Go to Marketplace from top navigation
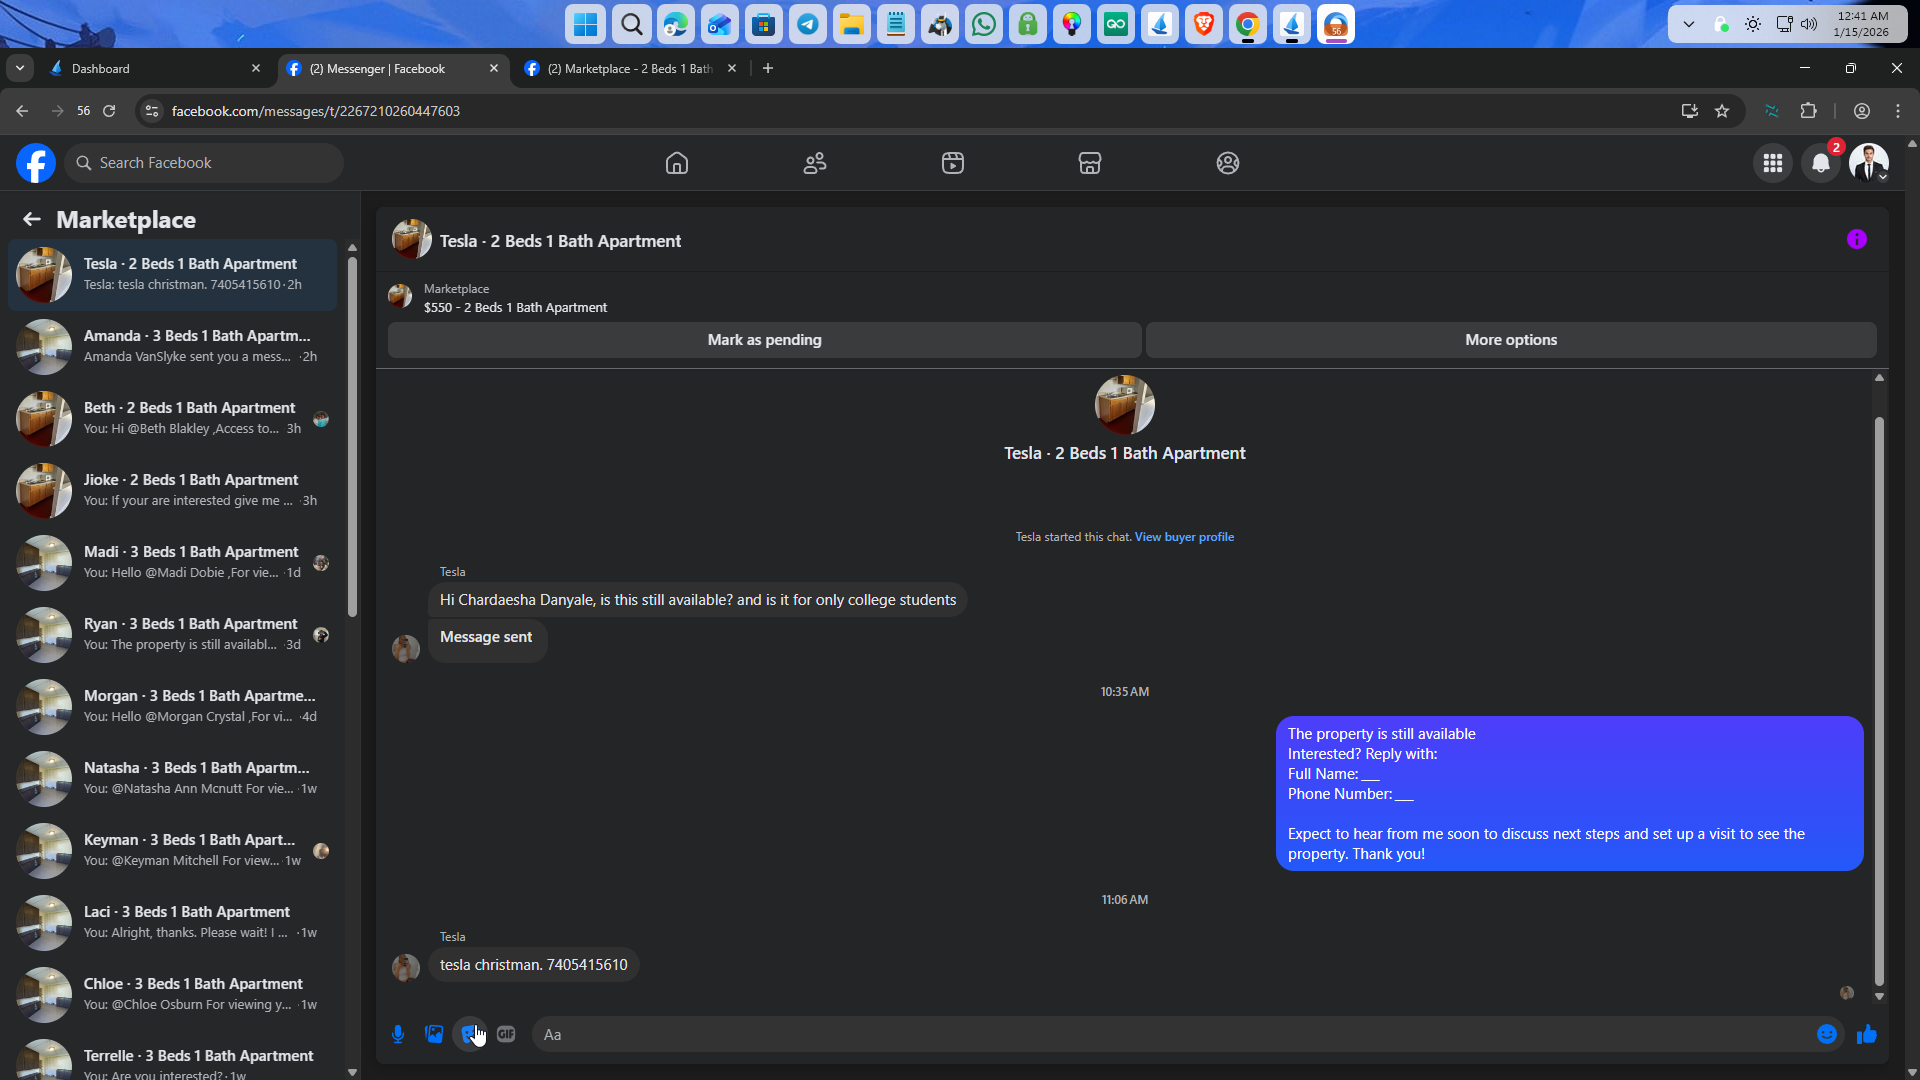Viewport: 1920px width, 1080px height. point(1090,163)
